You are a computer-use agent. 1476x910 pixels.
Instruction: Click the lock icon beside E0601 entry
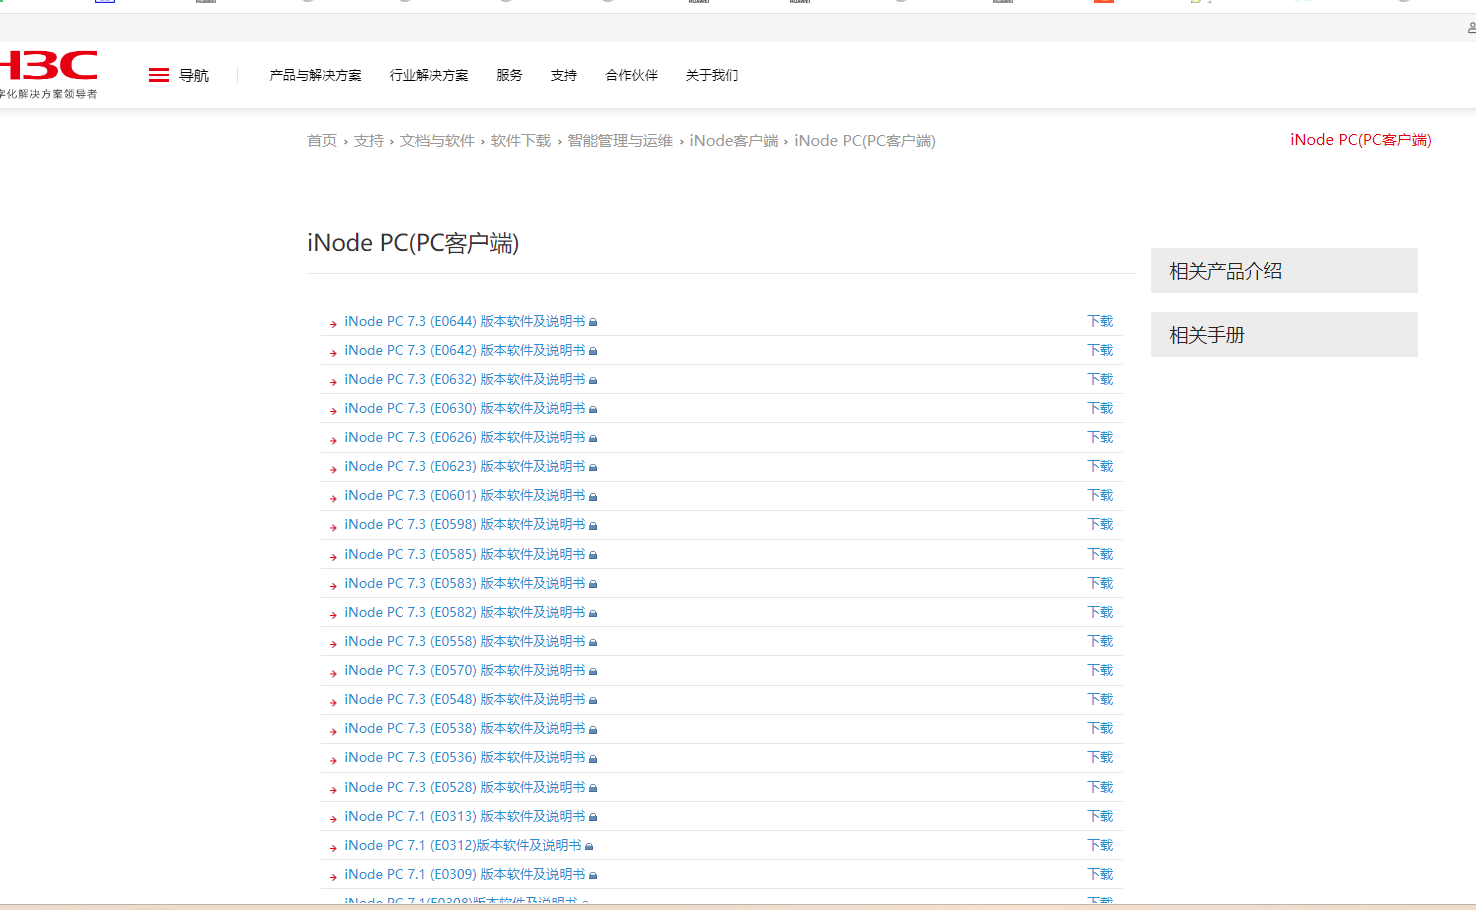coord(593,496)
